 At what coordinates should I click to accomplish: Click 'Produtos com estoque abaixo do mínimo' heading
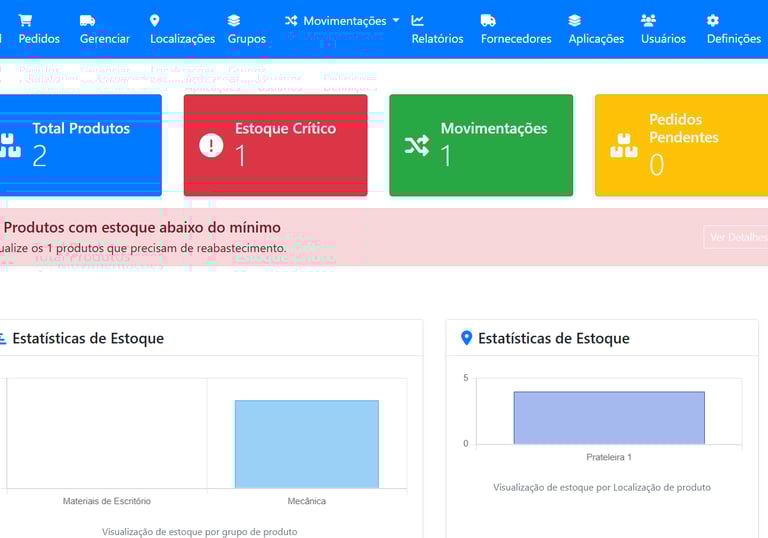pos(142,227)
